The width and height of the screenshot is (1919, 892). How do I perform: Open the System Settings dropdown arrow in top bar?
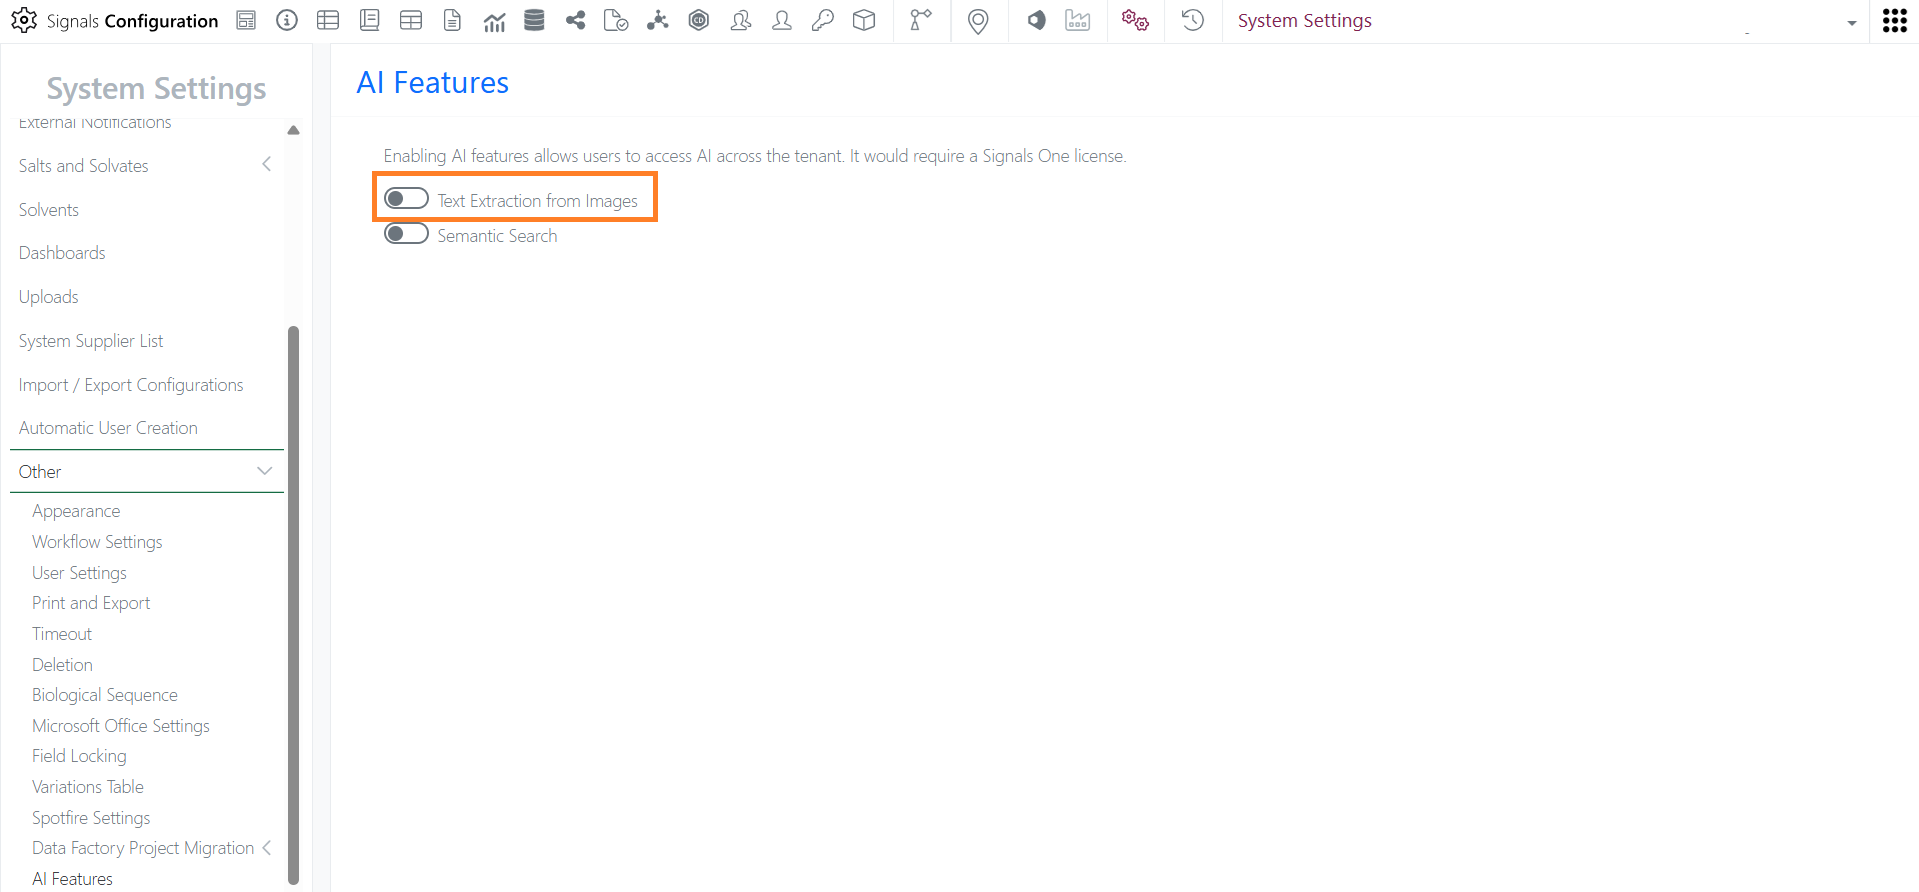click(1852, 23)
